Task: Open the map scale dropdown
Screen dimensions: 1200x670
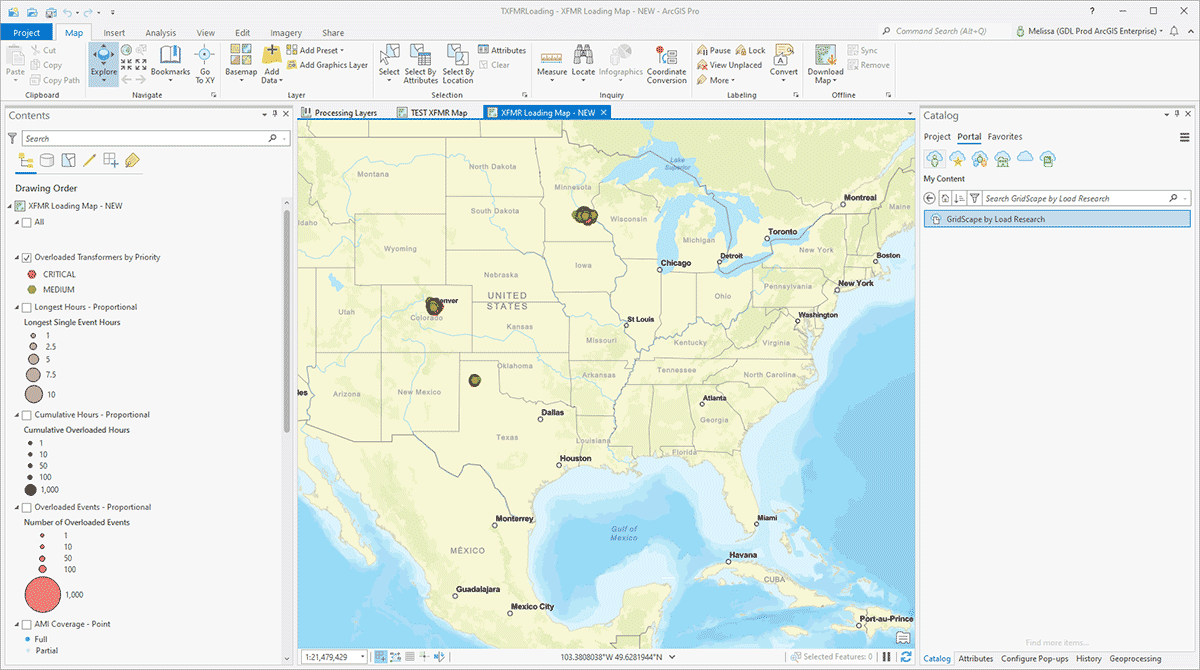Action: coord(361,657)
